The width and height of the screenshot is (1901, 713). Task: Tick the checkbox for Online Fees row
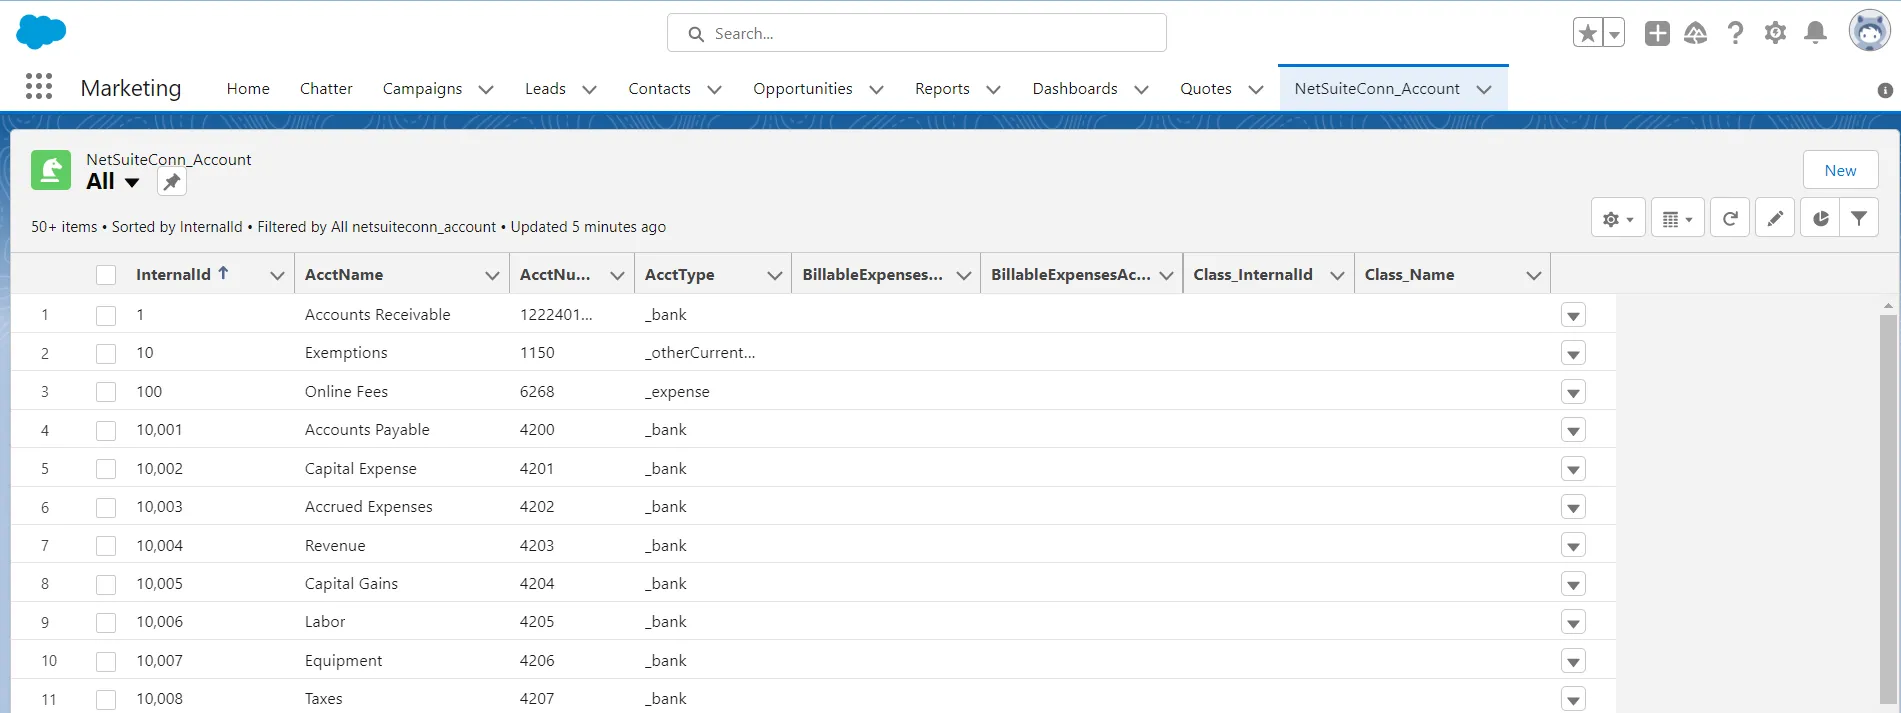coord(106,392)
